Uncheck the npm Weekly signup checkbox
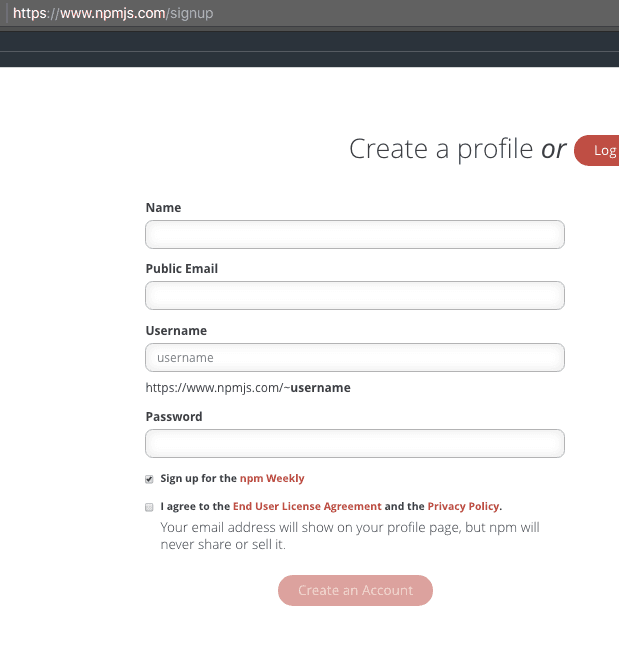 tap(149, 479)
